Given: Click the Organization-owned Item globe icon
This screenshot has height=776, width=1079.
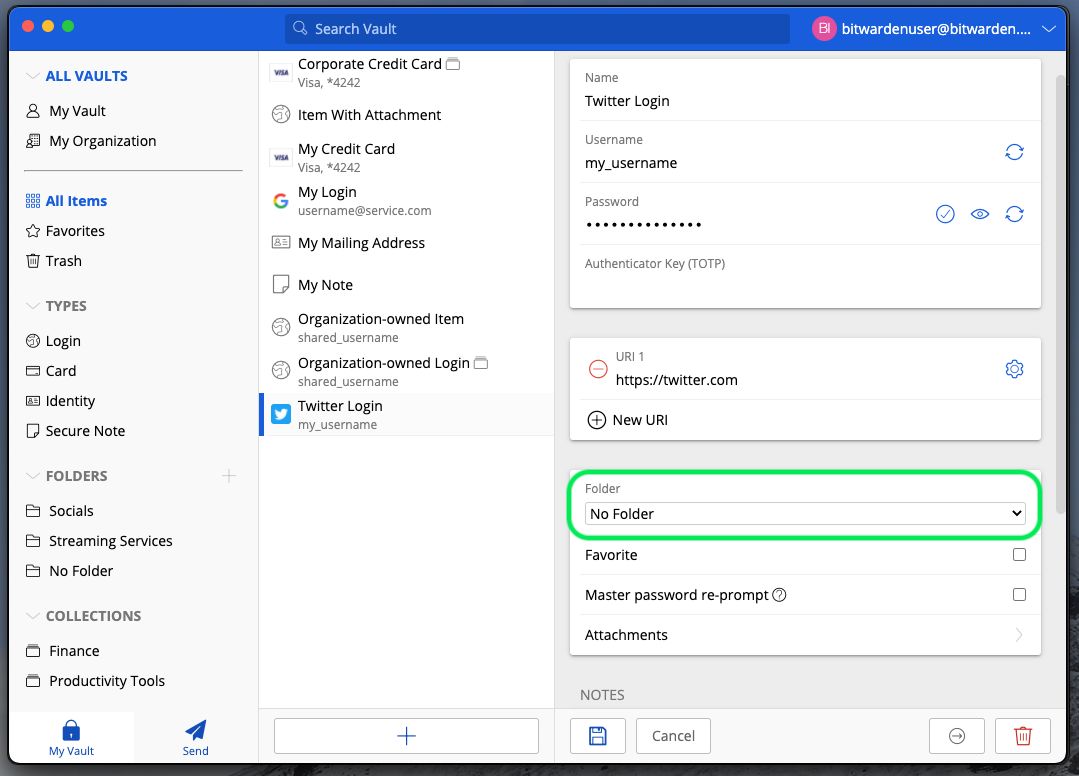Looking at the screenshot, I should tap(281, 327).
